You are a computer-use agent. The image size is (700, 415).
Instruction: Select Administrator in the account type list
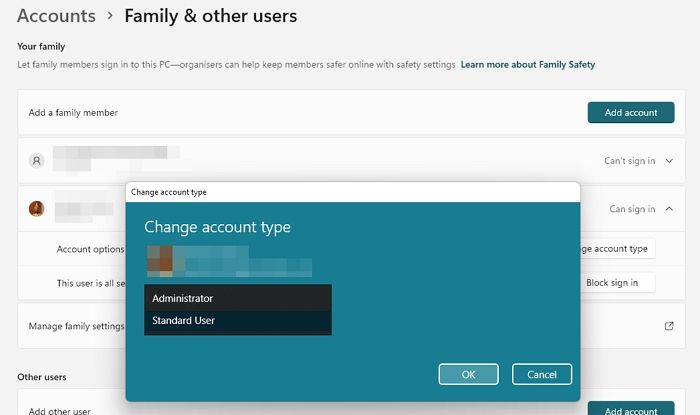[237, 298]
